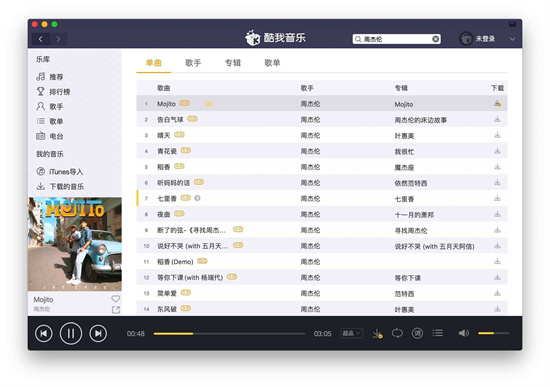
Task: Switch to the 歌单 tab
Action: (272, 63)
